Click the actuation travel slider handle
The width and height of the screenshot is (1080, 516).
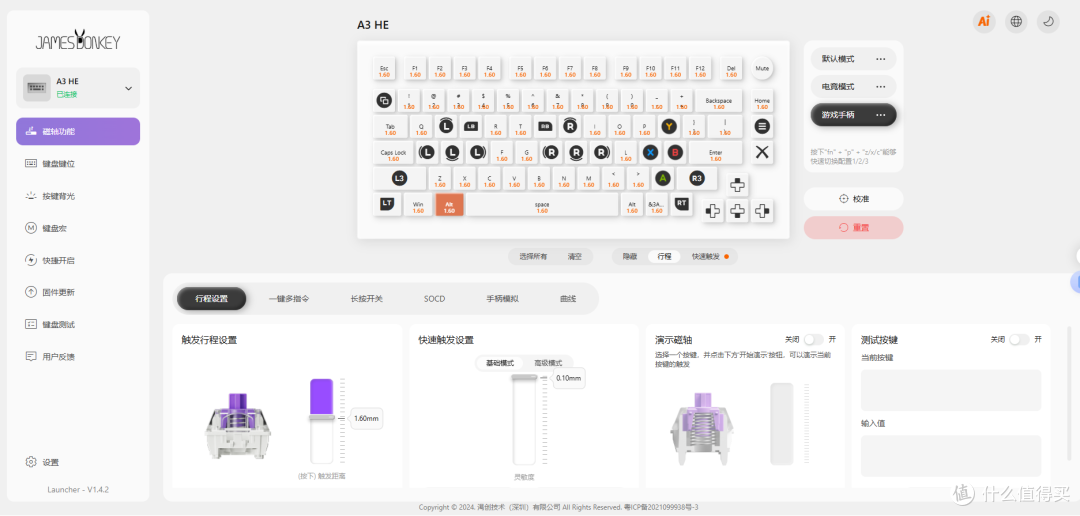[322, 417]
